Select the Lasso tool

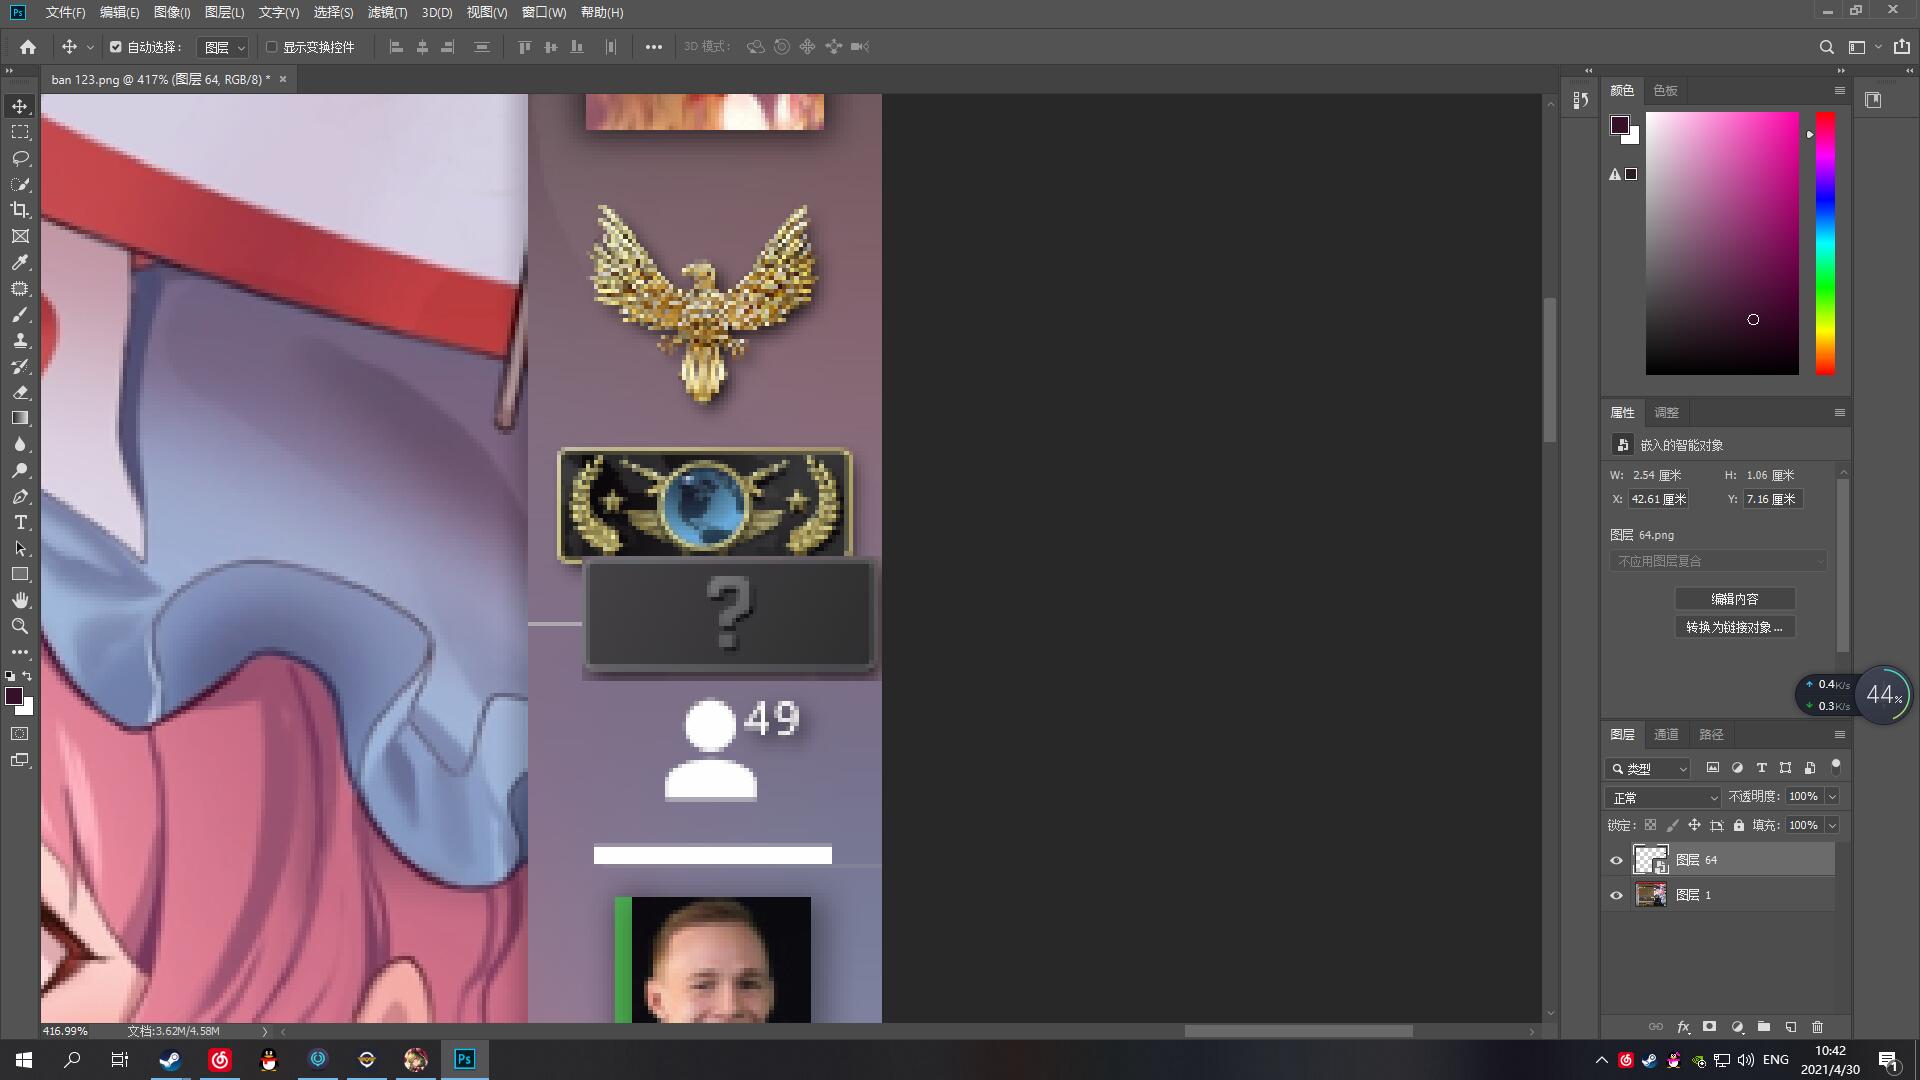(20, 158)
